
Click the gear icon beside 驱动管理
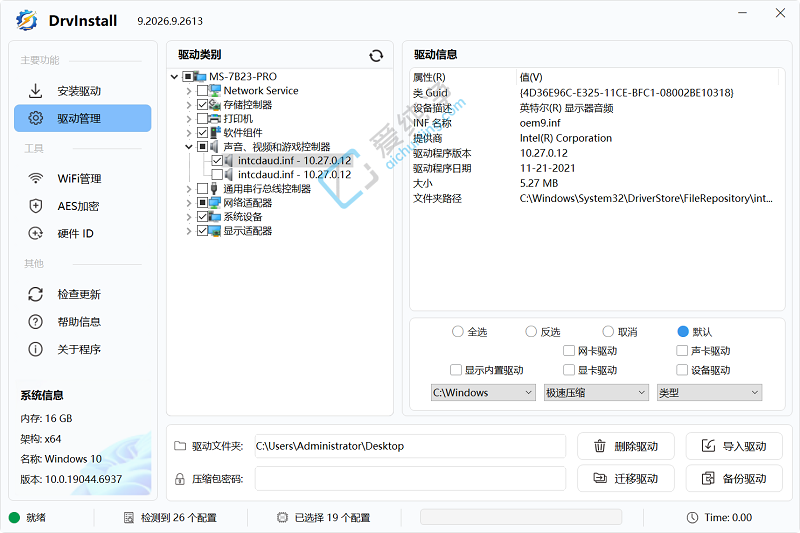(35, 118)
